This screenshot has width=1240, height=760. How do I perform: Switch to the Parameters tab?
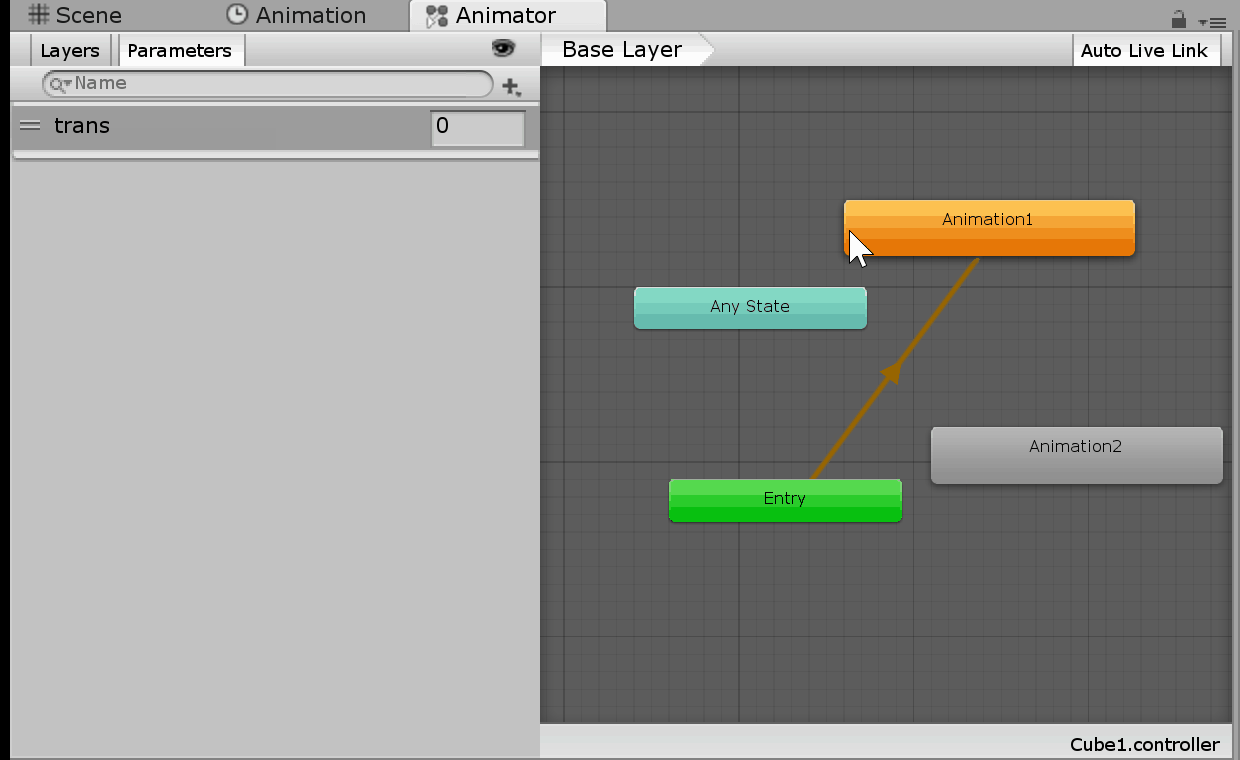pyautogui.click(x=180, y=49)
